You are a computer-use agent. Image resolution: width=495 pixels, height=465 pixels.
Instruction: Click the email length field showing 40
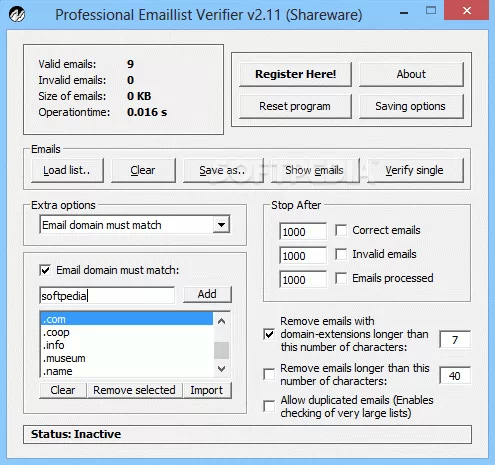click(x=455, y=376)
